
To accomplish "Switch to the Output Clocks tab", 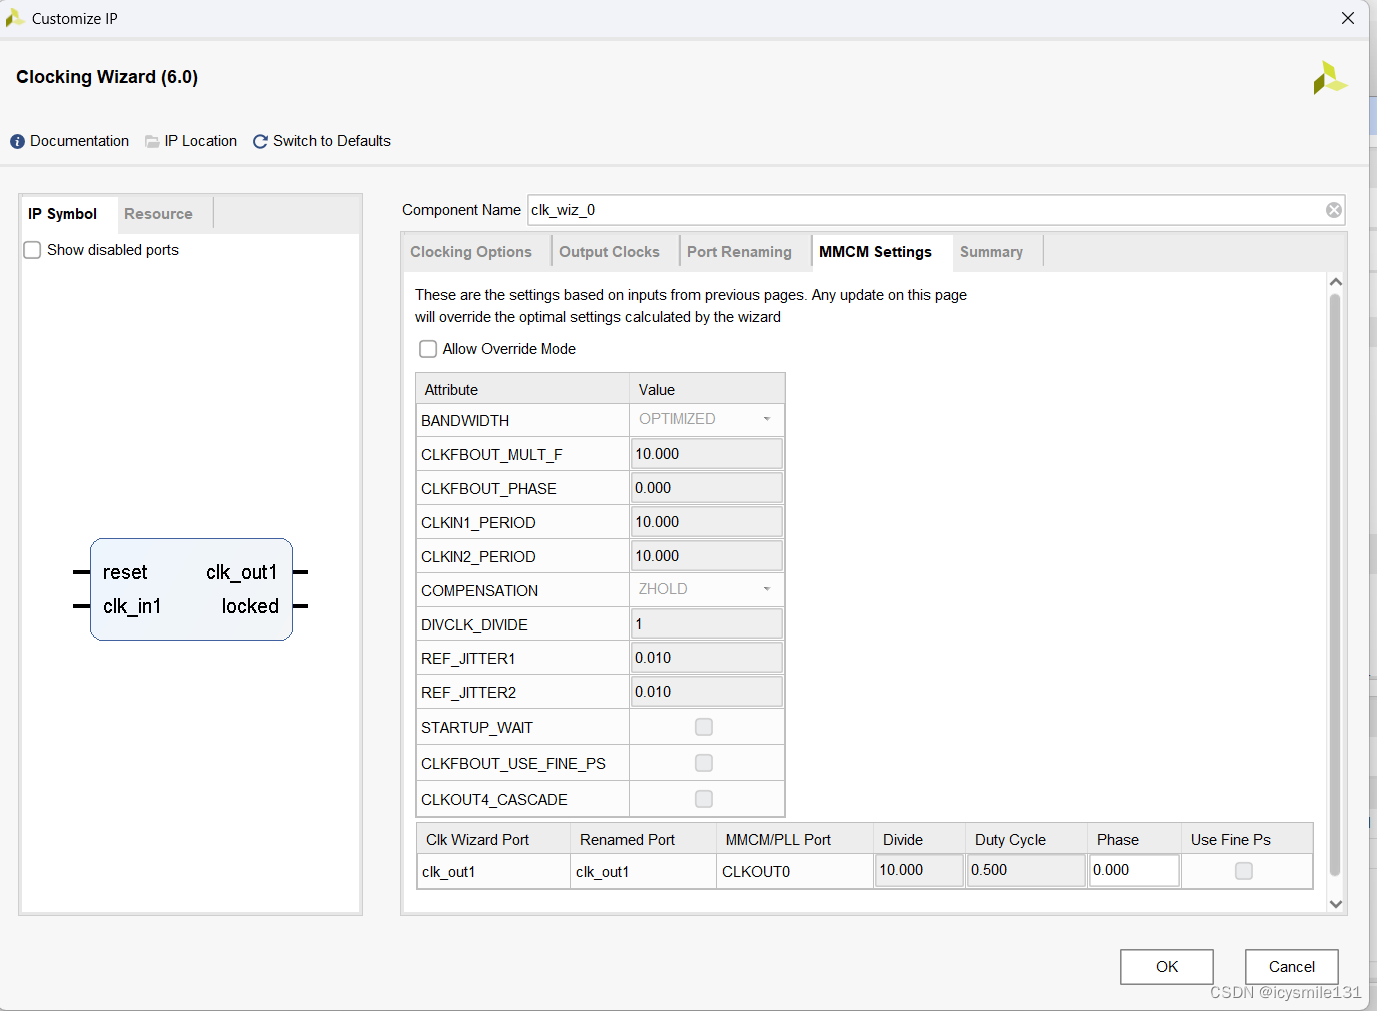I will (x=609, y=252).
